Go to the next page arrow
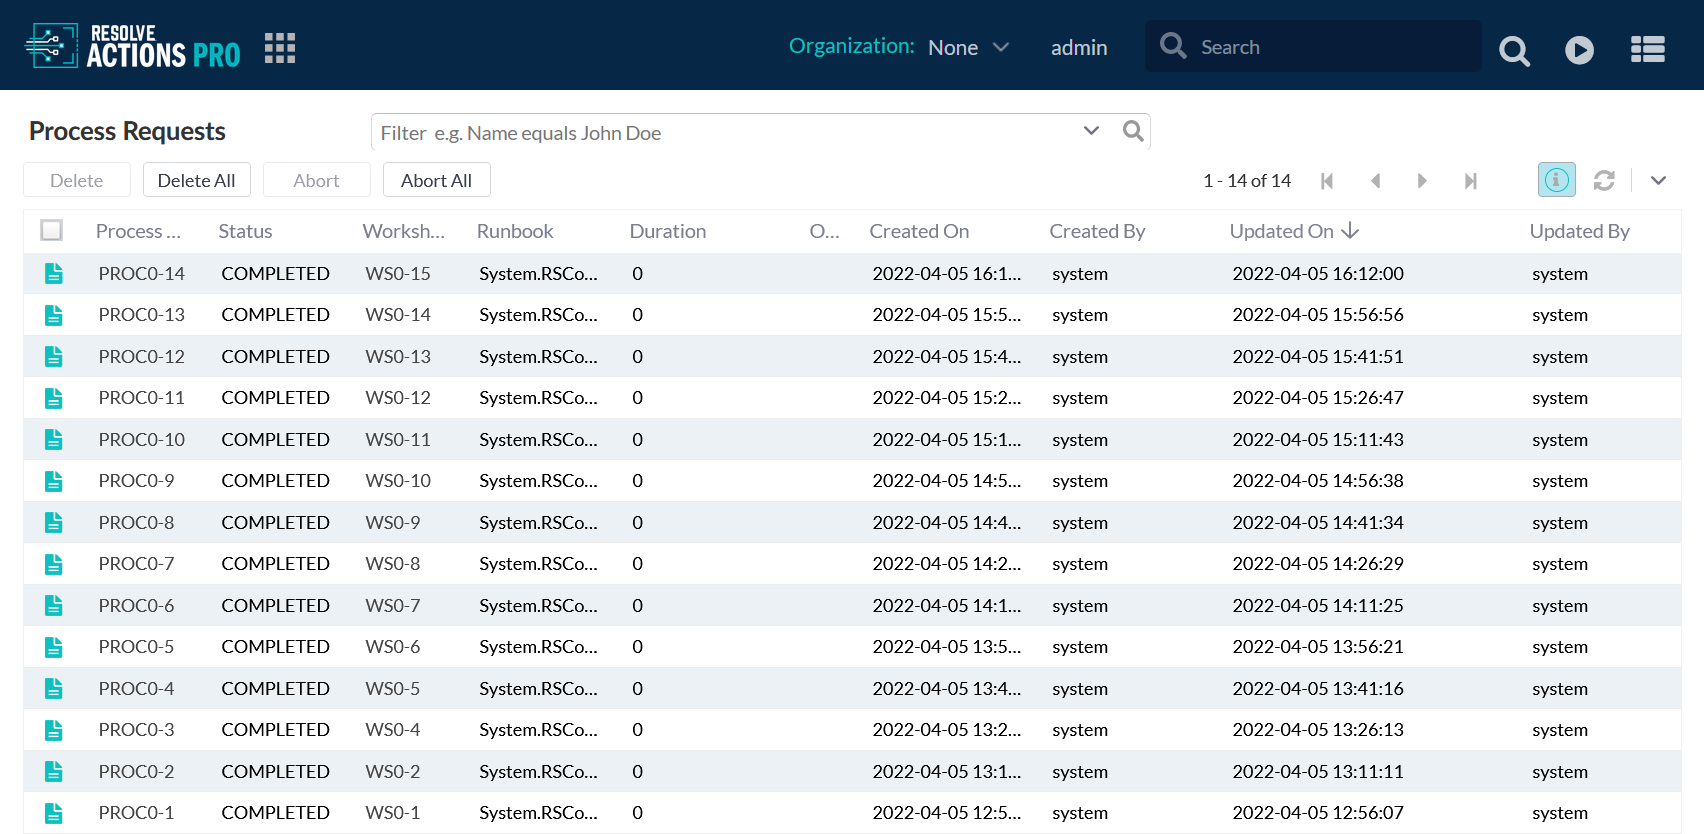 [1421, 181]
